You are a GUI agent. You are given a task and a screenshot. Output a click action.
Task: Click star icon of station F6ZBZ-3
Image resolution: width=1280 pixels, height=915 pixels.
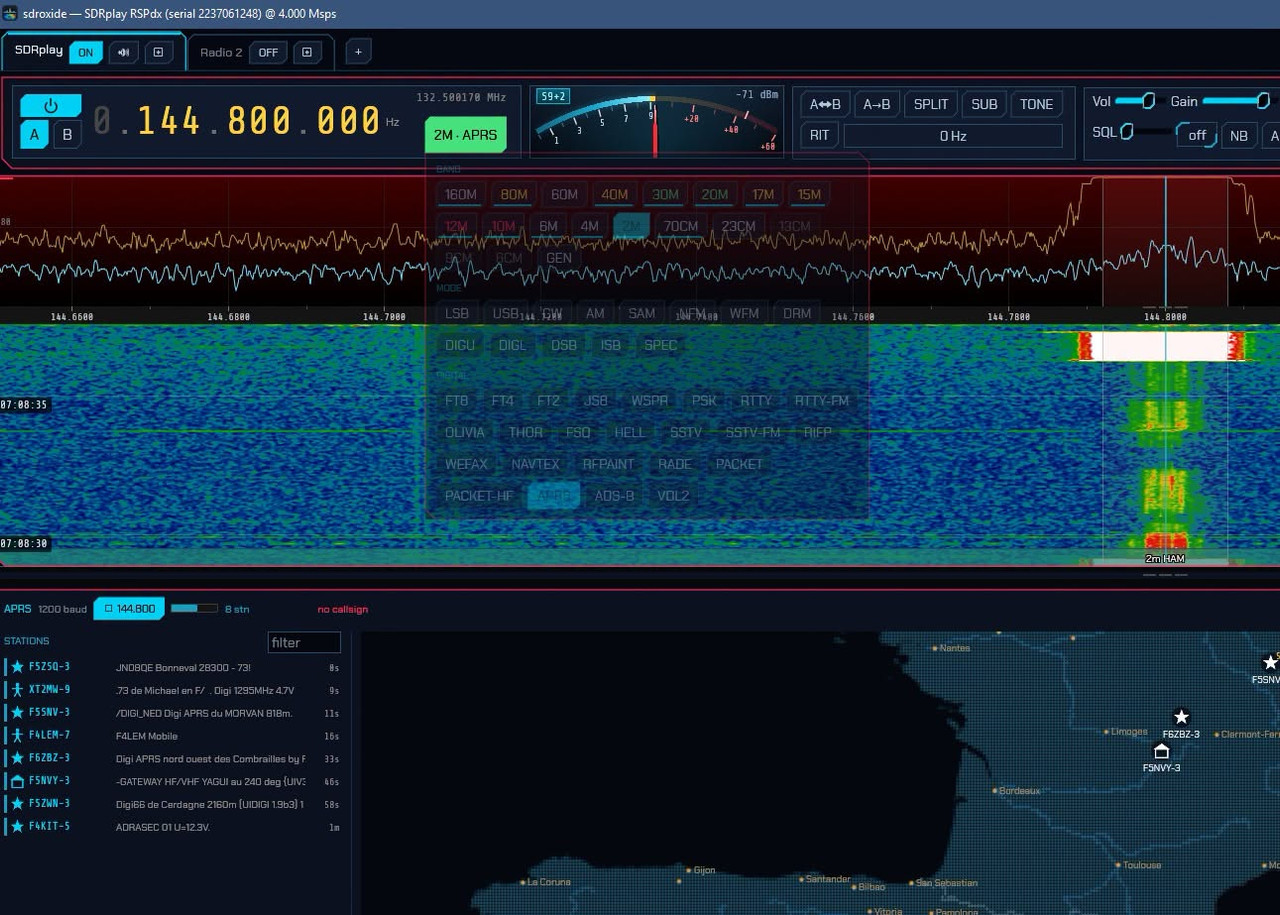point(17,758)
